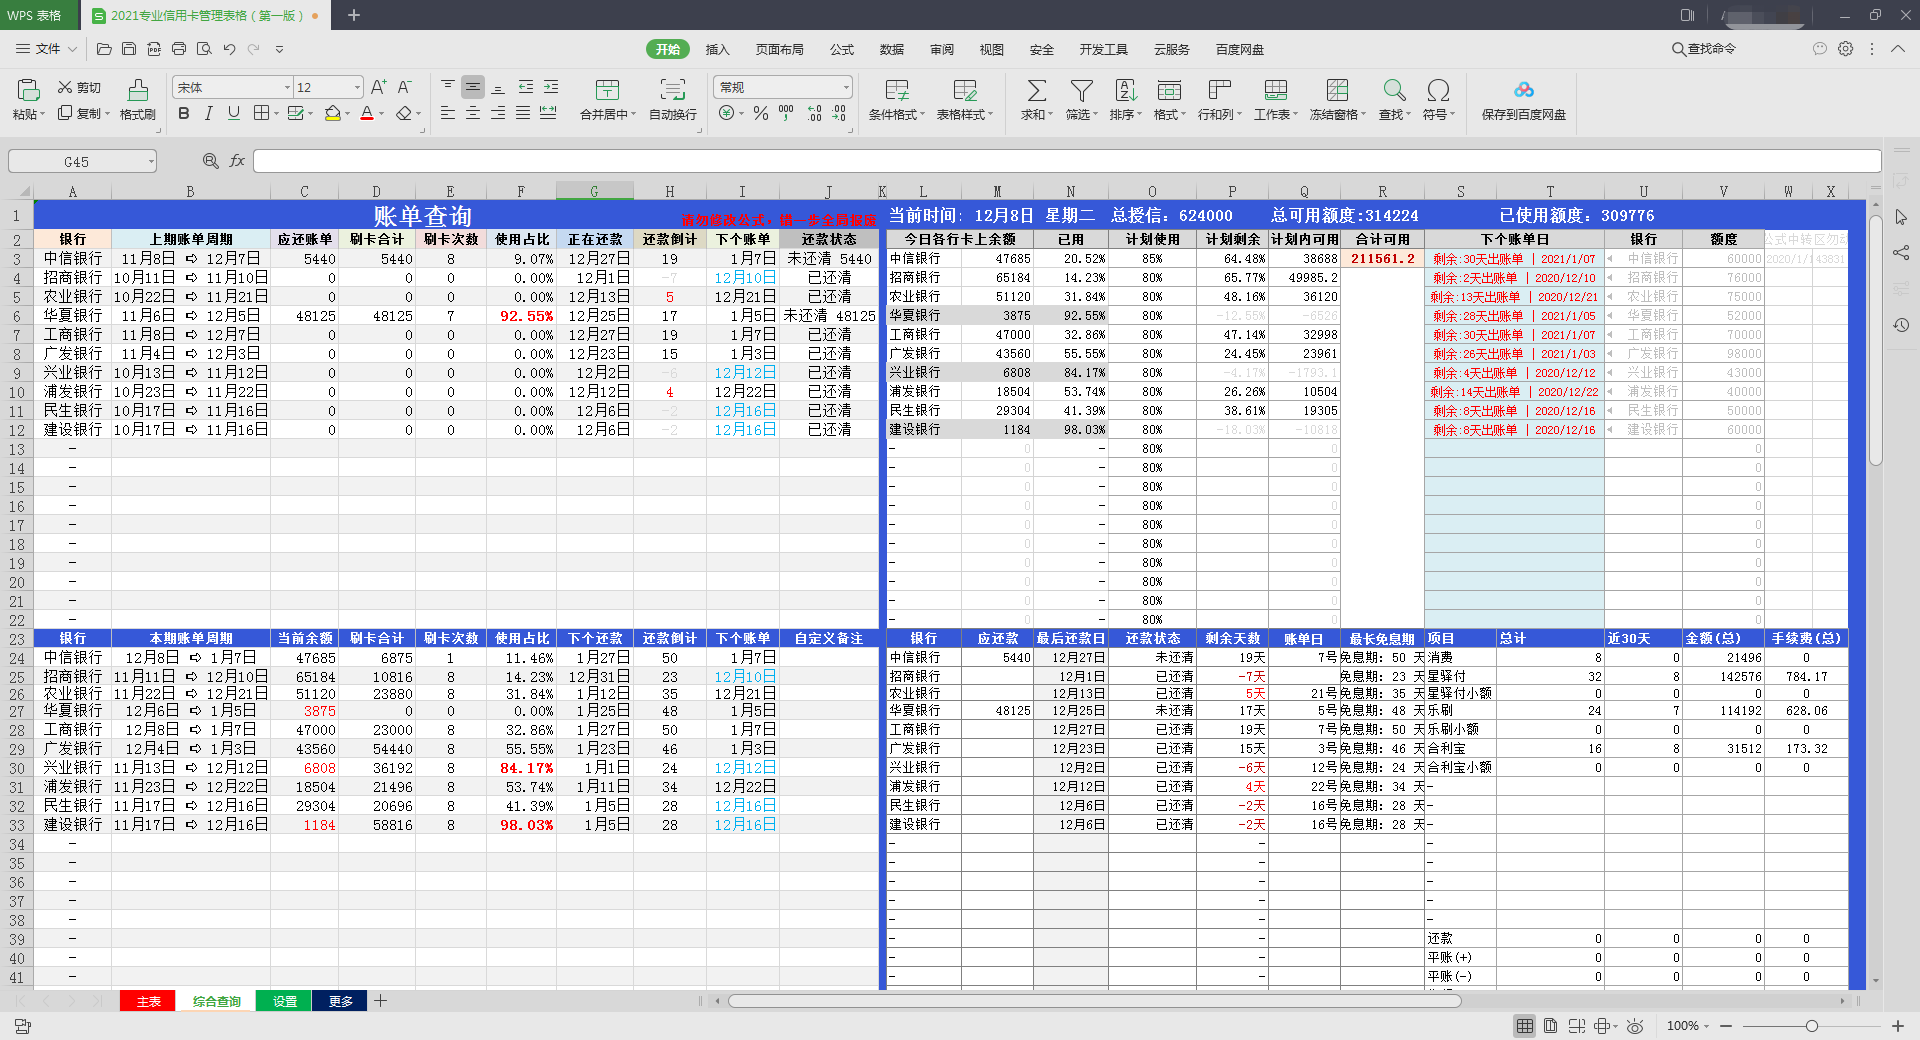Open borders dropdown arrow
This screenshot has height=1040, width=1920.
tap(275, 114)
